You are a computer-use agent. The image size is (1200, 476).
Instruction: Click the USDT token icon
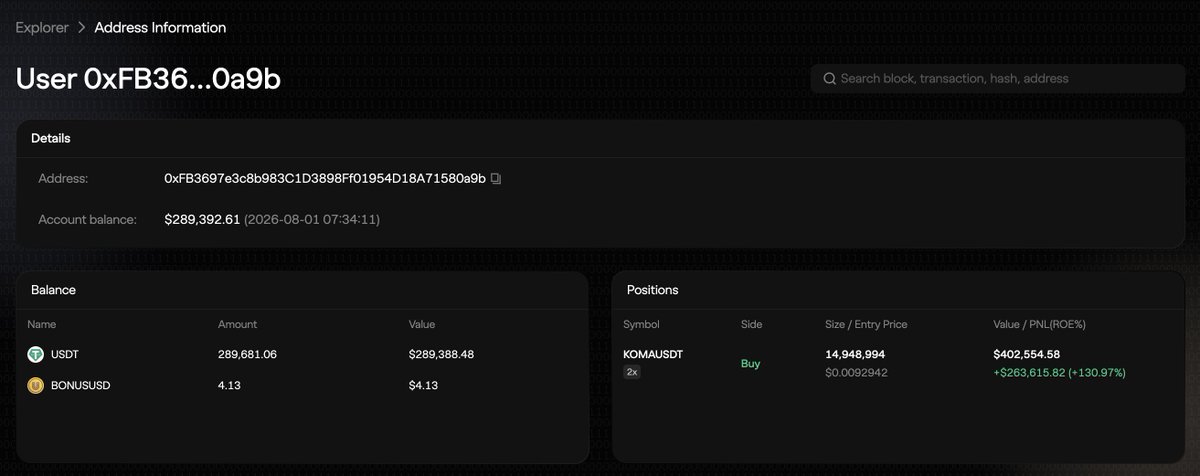click(x=36, y=354)
